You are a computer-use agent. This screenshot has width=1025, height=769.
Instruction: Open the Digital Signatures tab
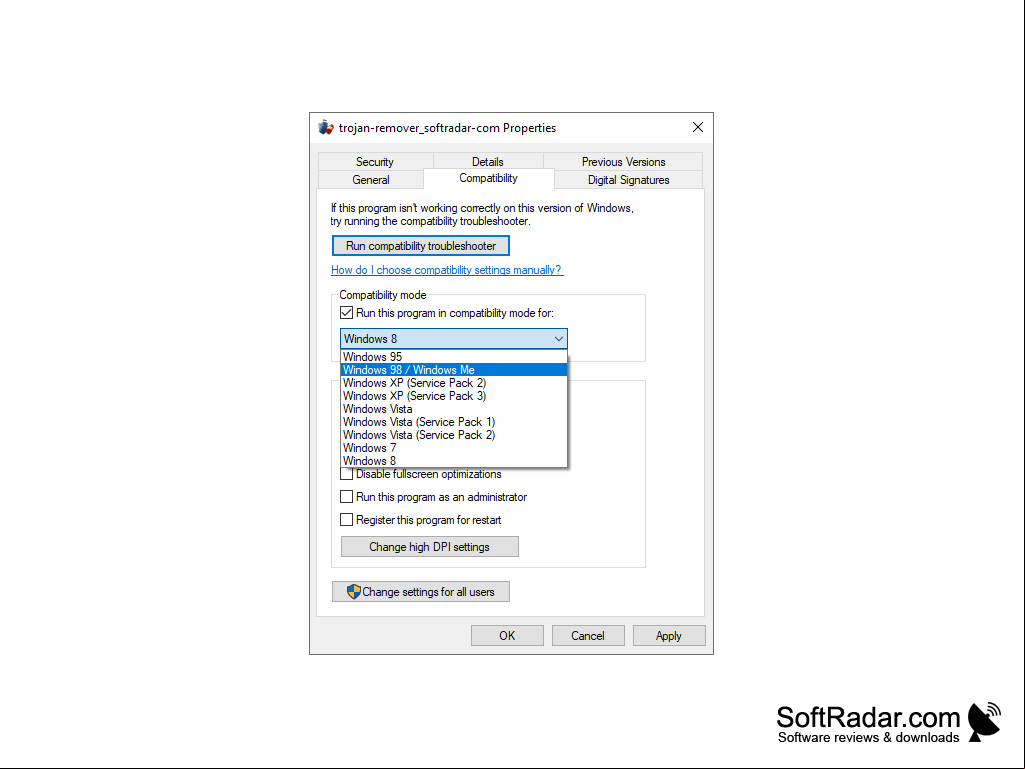(628, 180)
